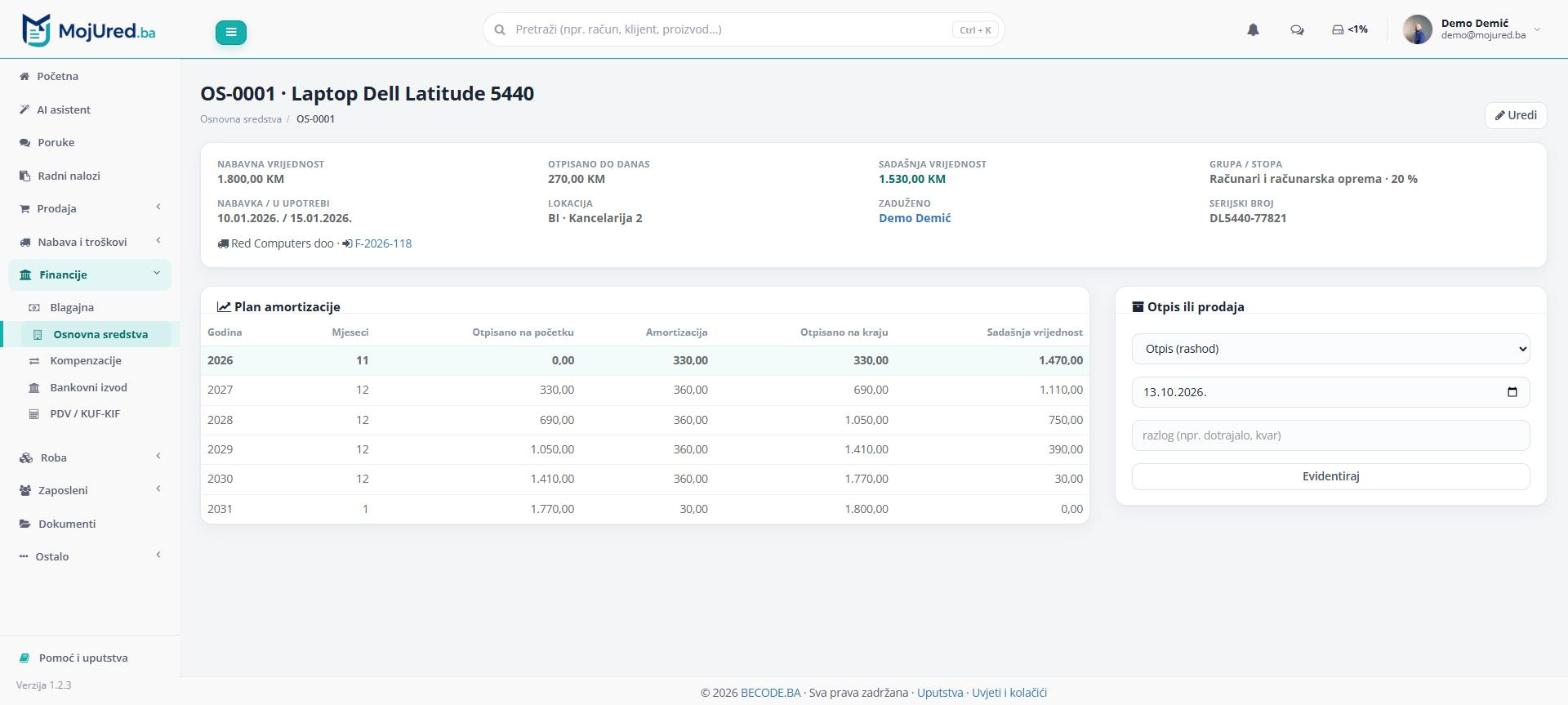Open the Otpis (rashod) dropdown

(1331, 349)
